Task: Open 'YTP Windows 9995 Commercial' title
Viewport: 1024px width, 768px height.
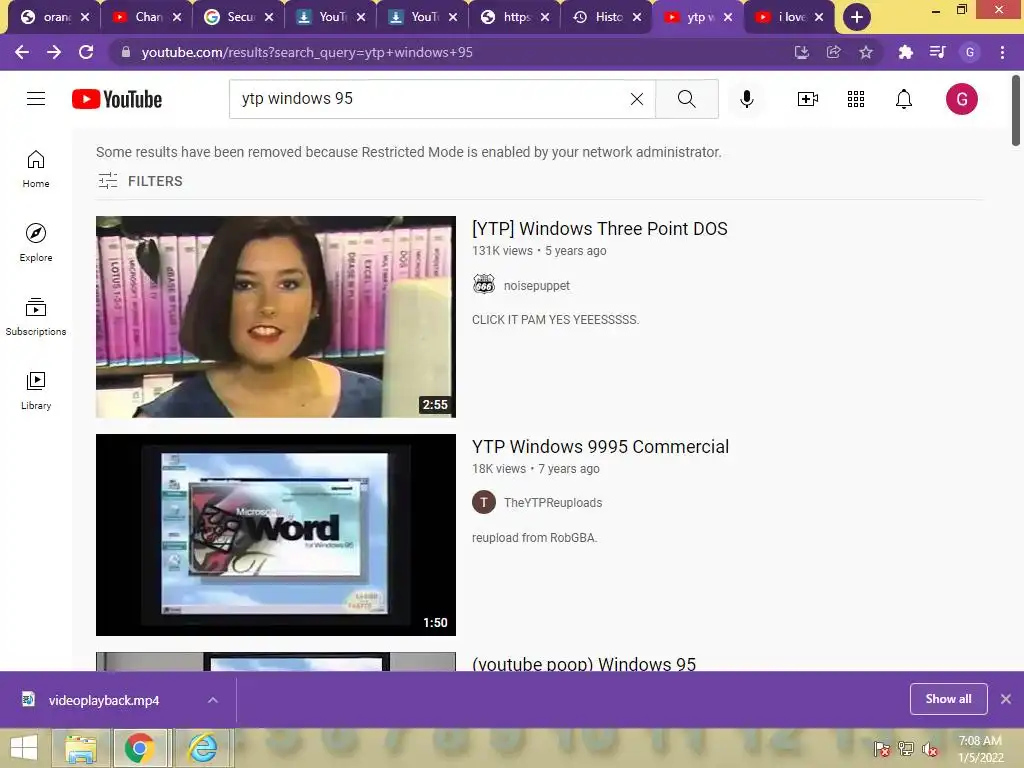Action: click(600, 447)
